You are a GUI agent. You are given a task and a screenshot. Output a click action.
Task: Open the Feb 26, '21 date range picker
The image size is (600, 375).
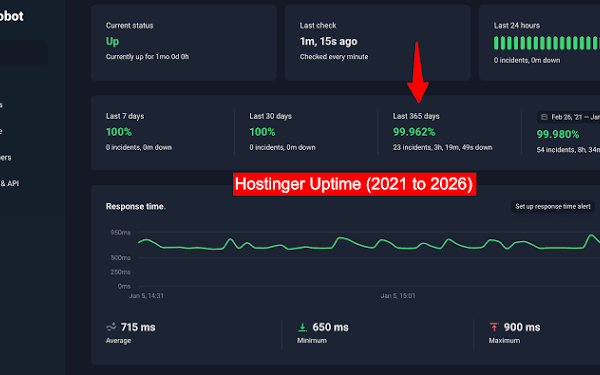coord(569,117)
